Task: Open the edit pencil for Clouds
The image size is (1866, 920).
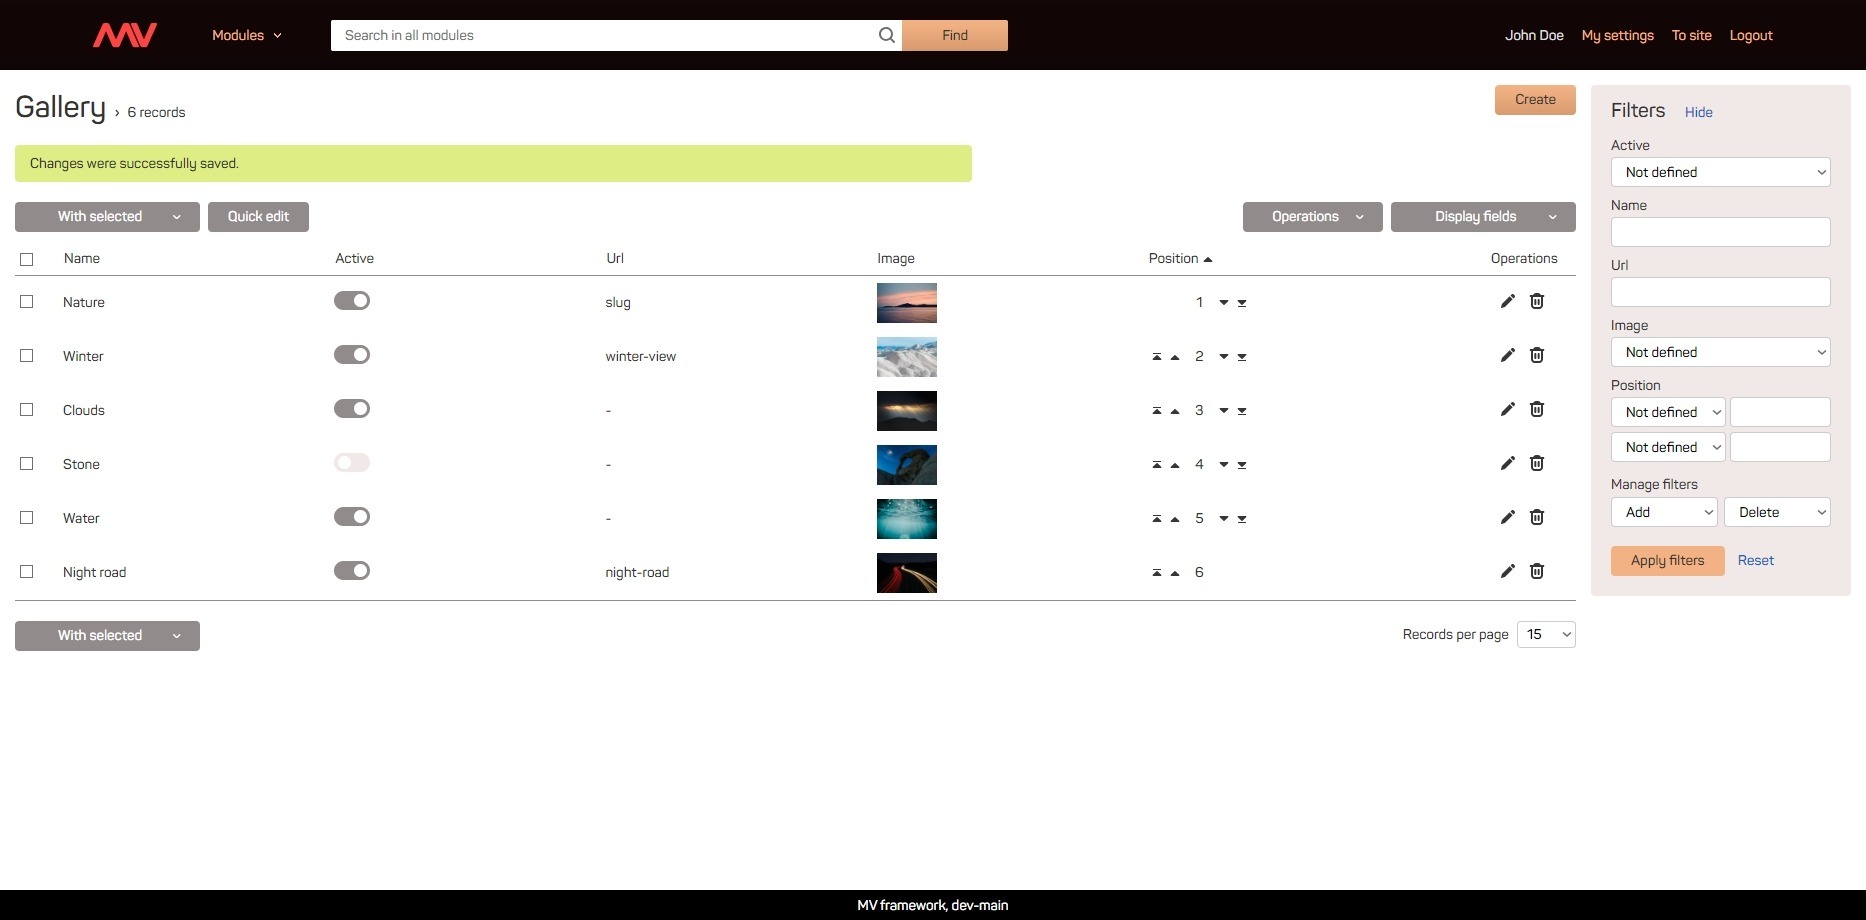Action: 1507,409
